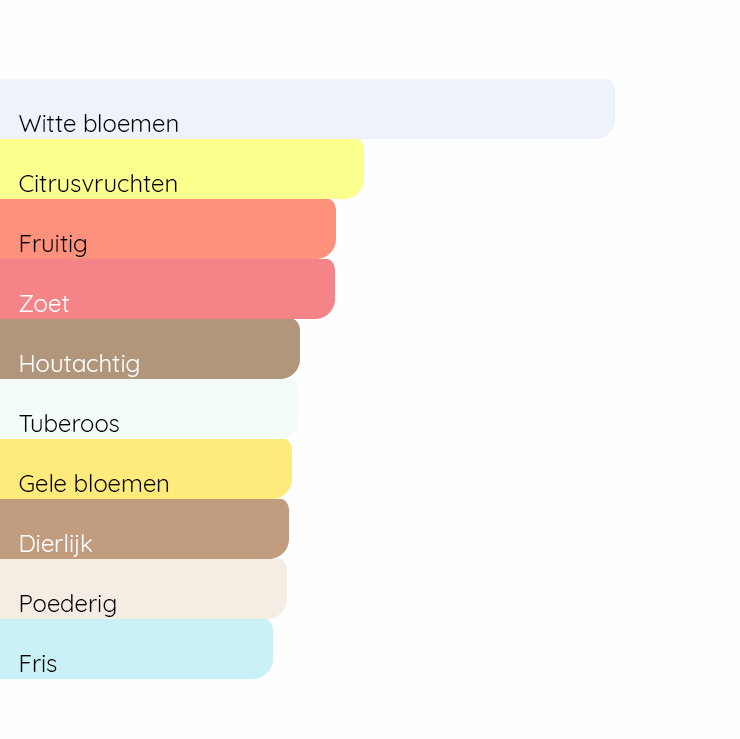The image size is (740, 739).
Task: Select the Citrusvruchten text label
Action: point(98,184)
